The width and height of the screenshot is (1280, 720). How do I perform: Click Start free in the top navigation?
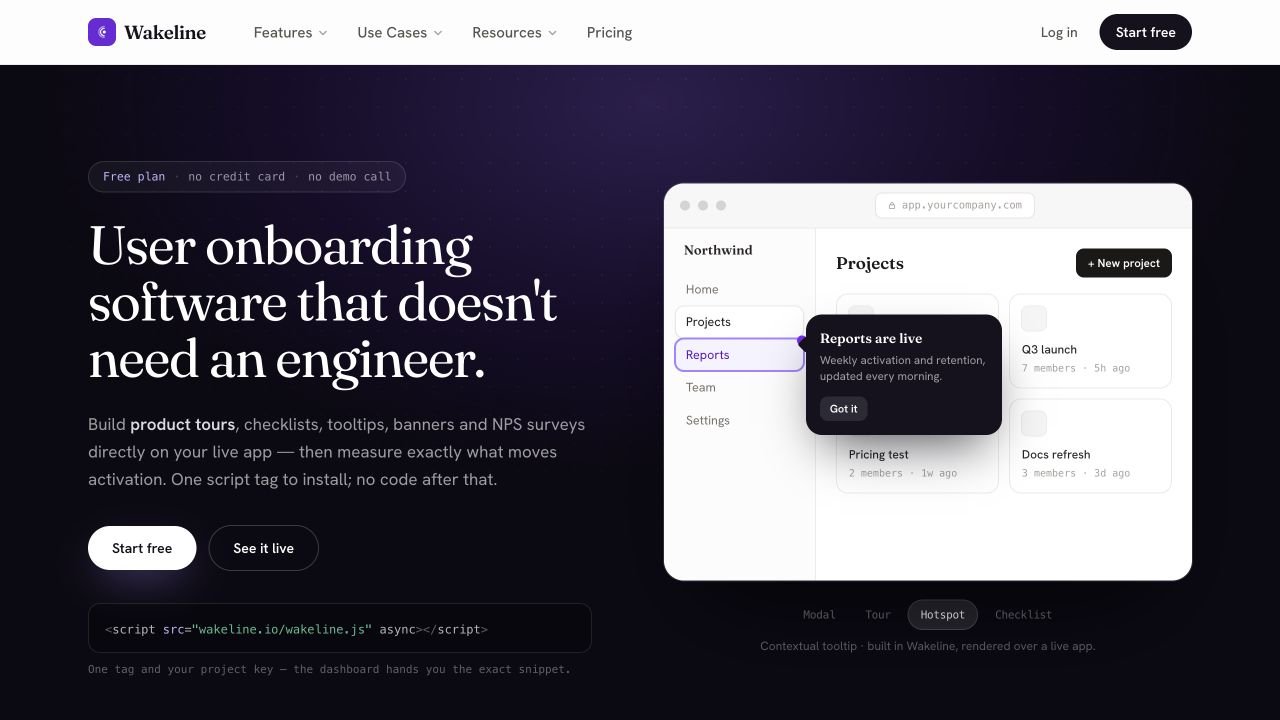[x=1145, y=32]
